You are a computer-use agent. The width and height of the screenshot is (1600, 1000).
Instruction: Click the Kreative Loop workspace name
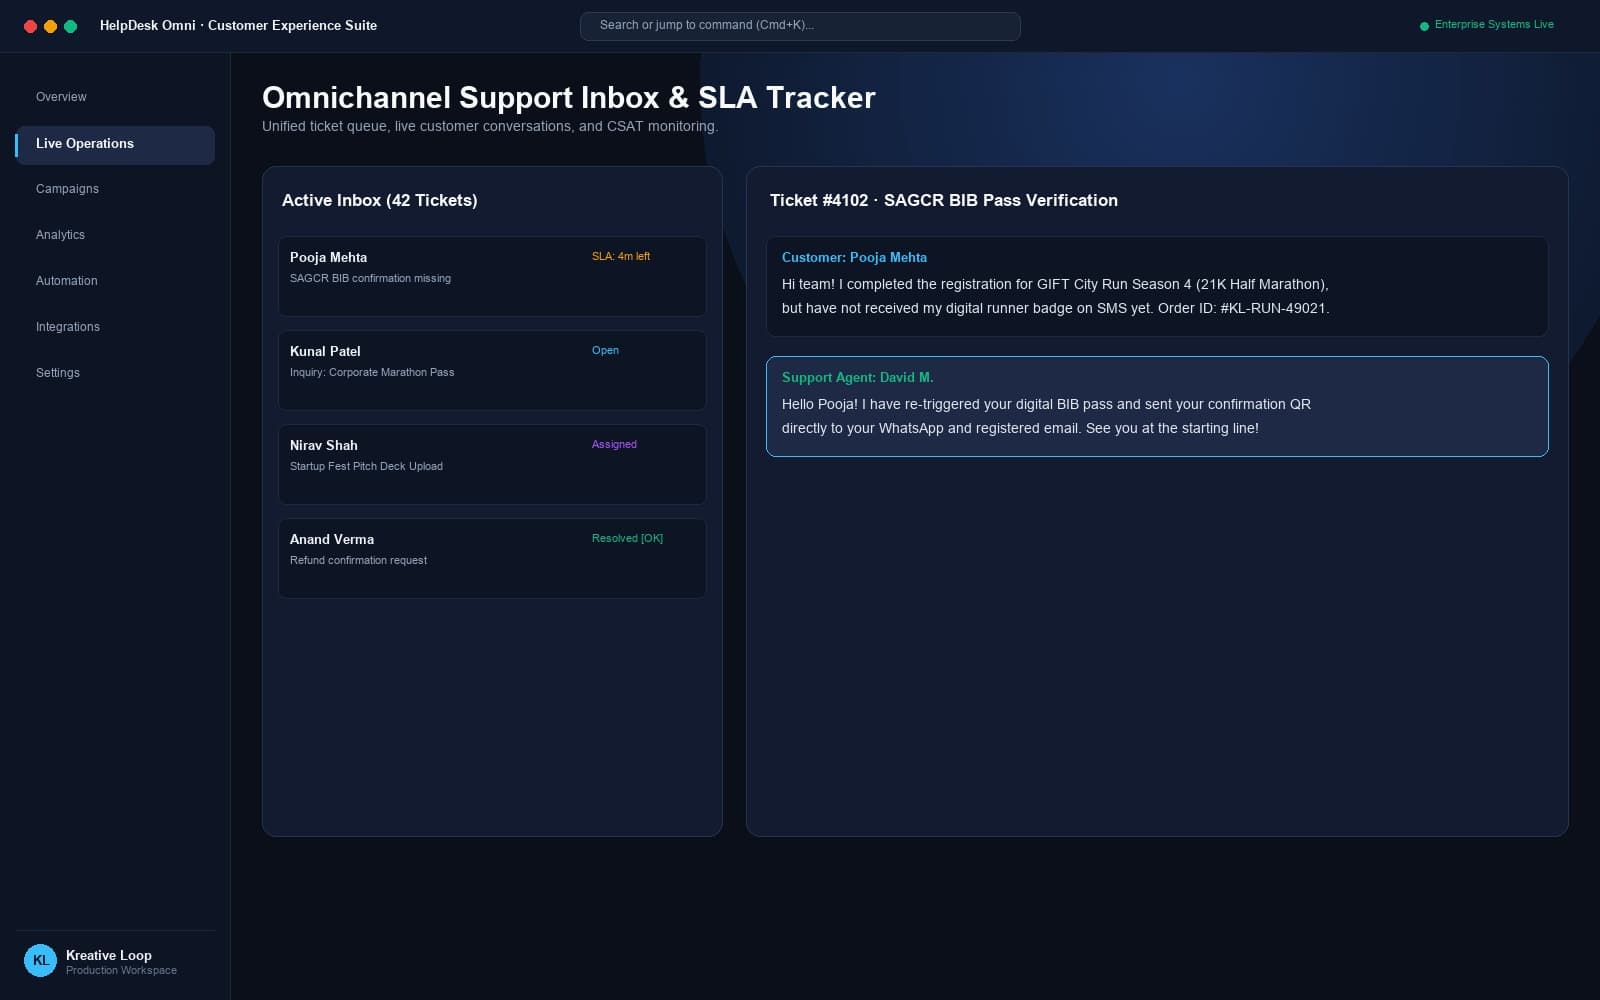tap(109, 955)
